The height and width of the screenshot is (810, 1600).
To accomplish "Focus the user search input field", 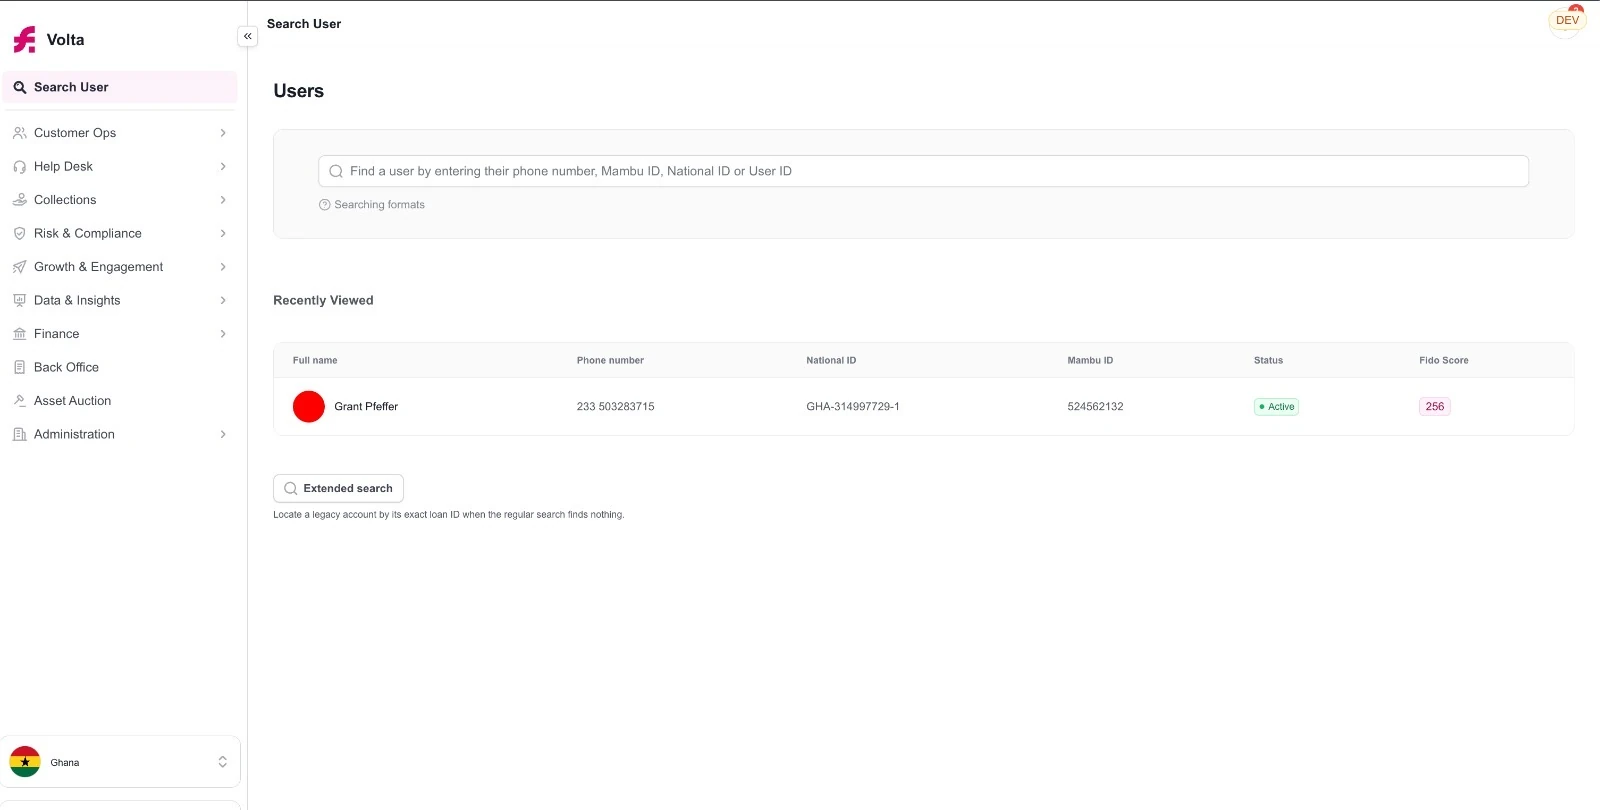I will (923, 171).
